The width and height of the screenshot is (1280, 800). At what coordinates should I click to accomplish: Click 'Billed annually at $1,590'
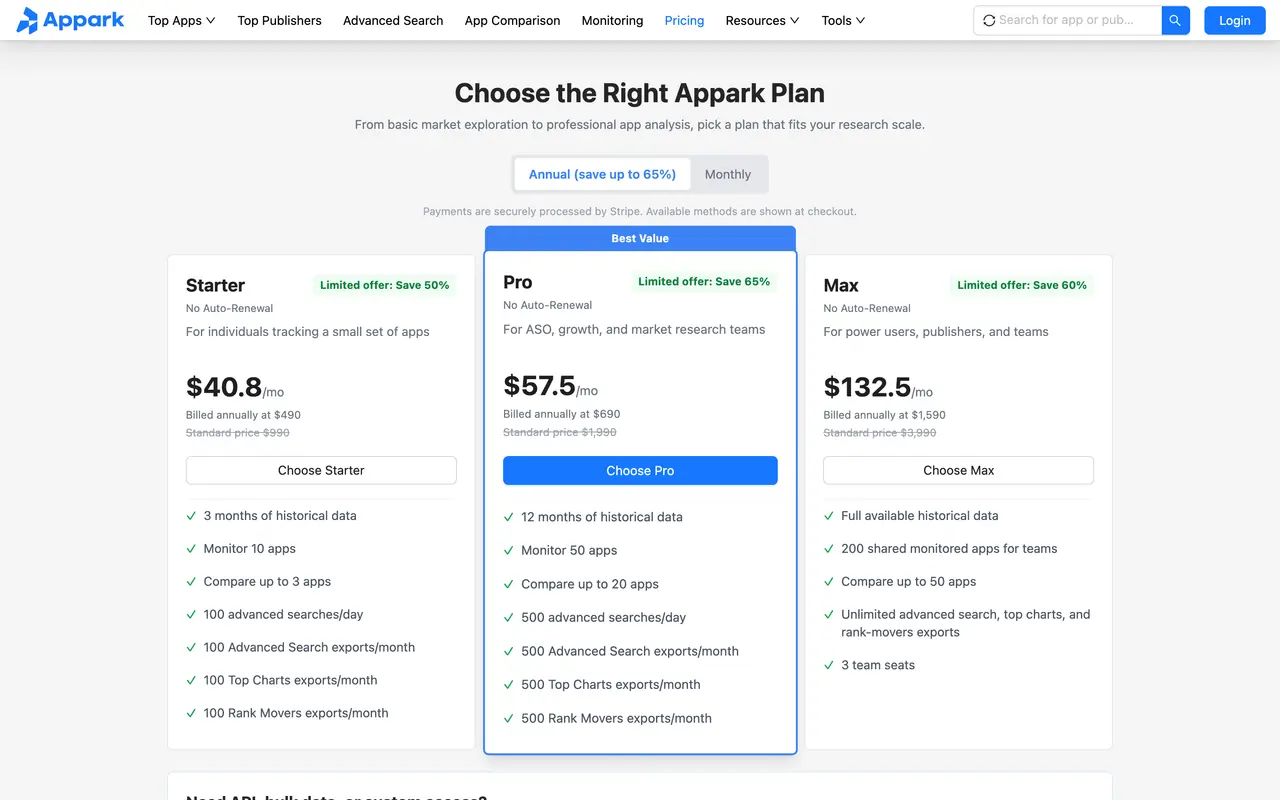point(884,415)
